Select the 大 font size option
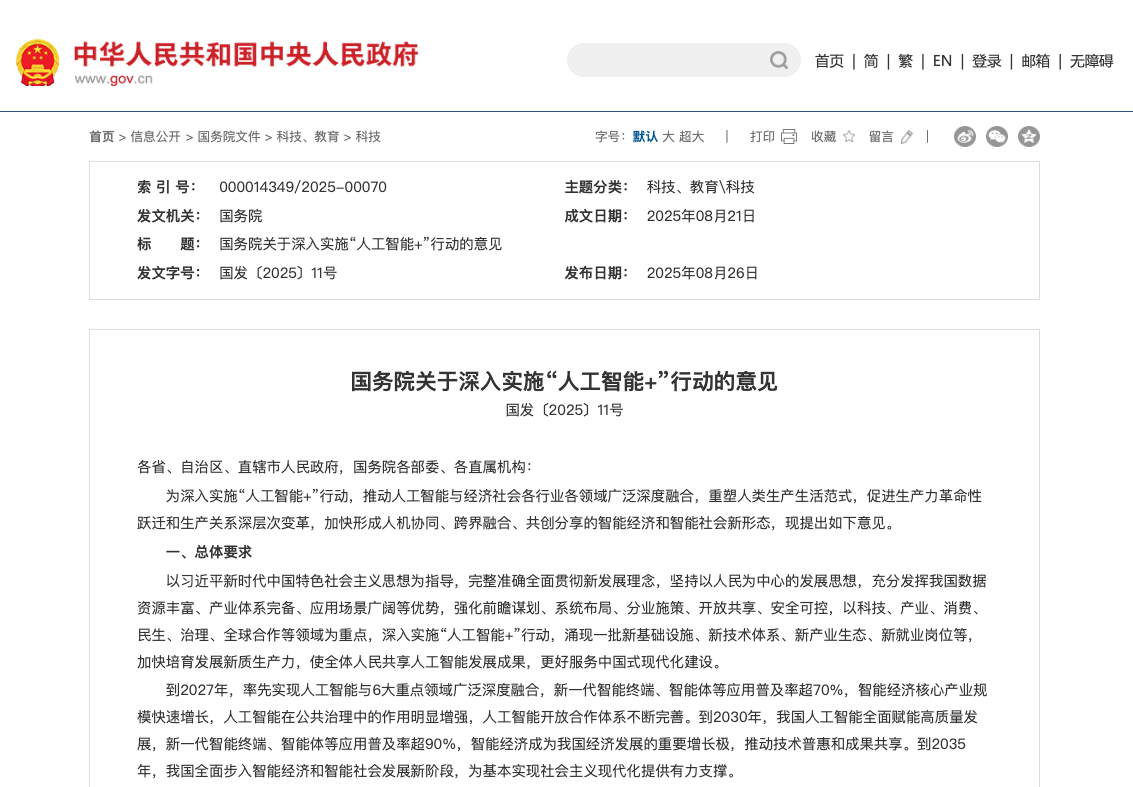Image resolution: width=1133 pixels, height=787 pixels. (x=667, y=136)
